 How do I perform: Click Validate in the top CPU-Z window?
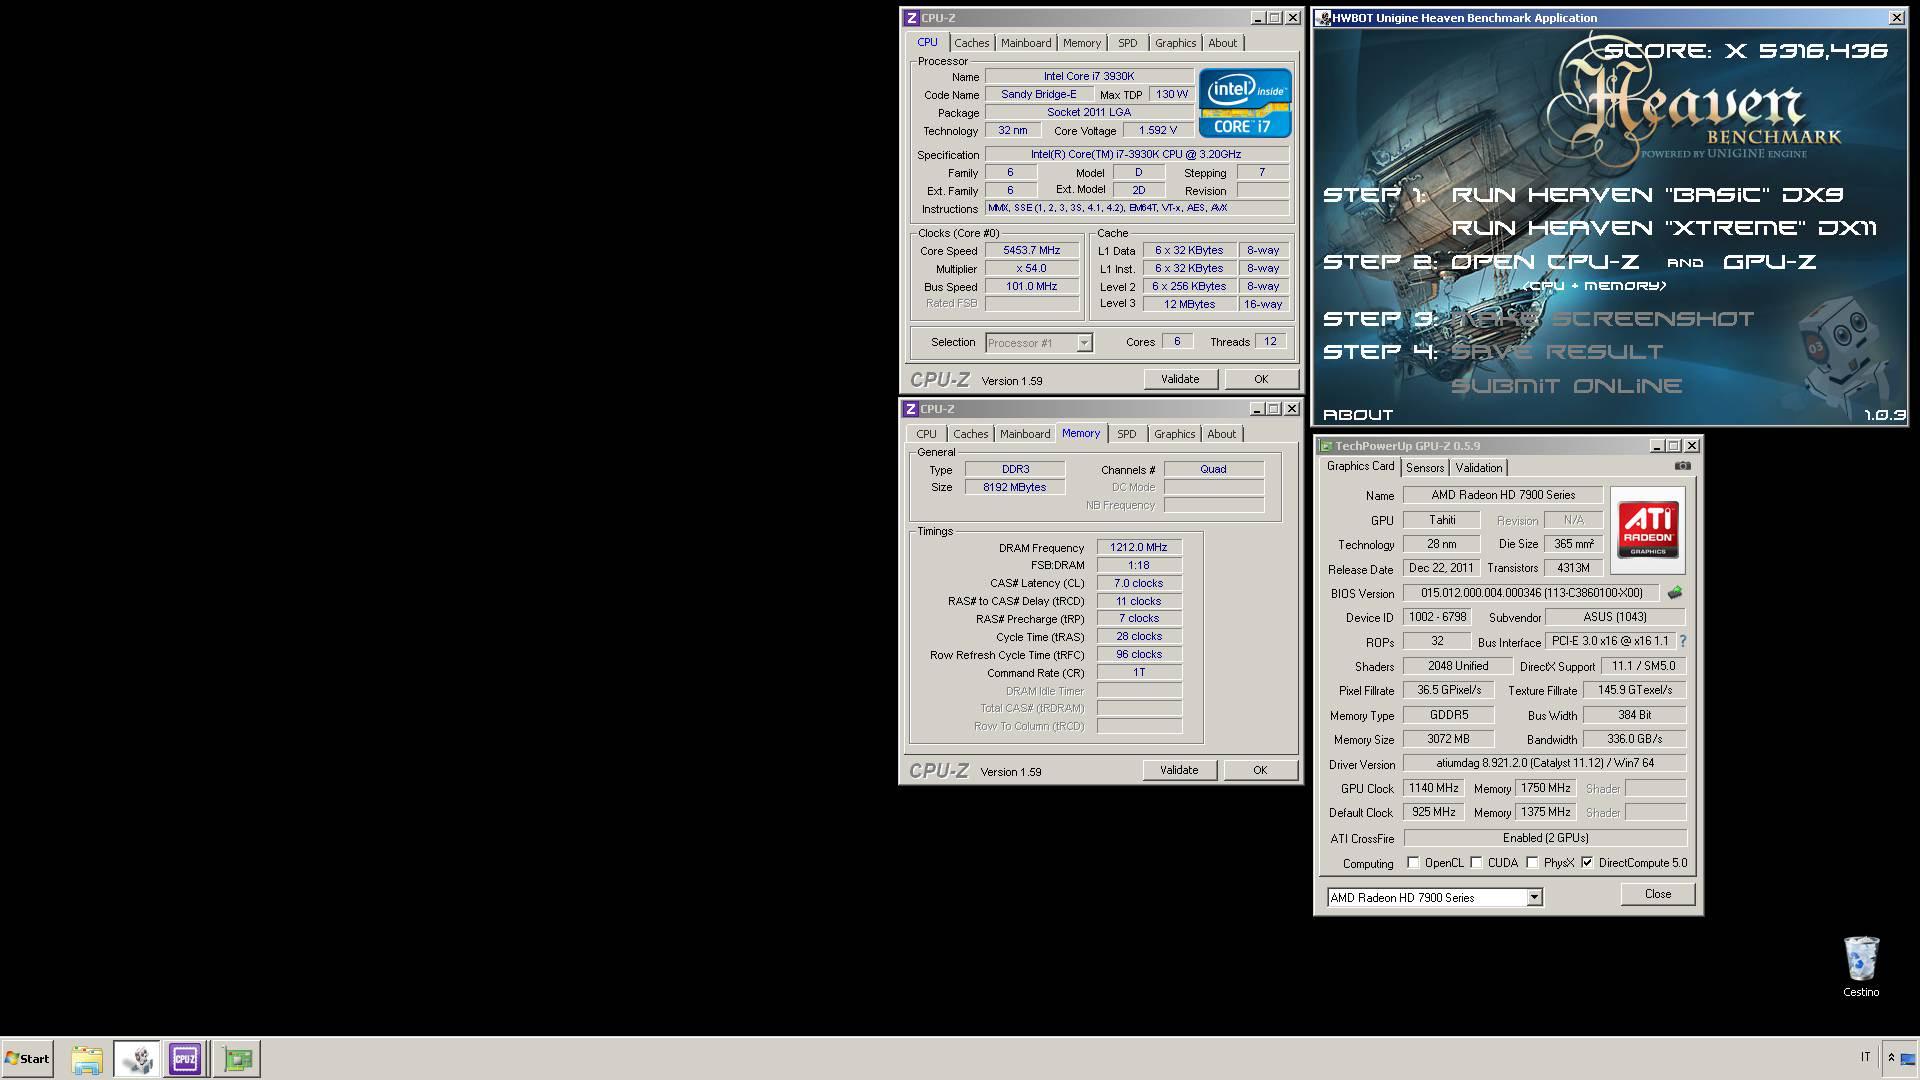1180,379
